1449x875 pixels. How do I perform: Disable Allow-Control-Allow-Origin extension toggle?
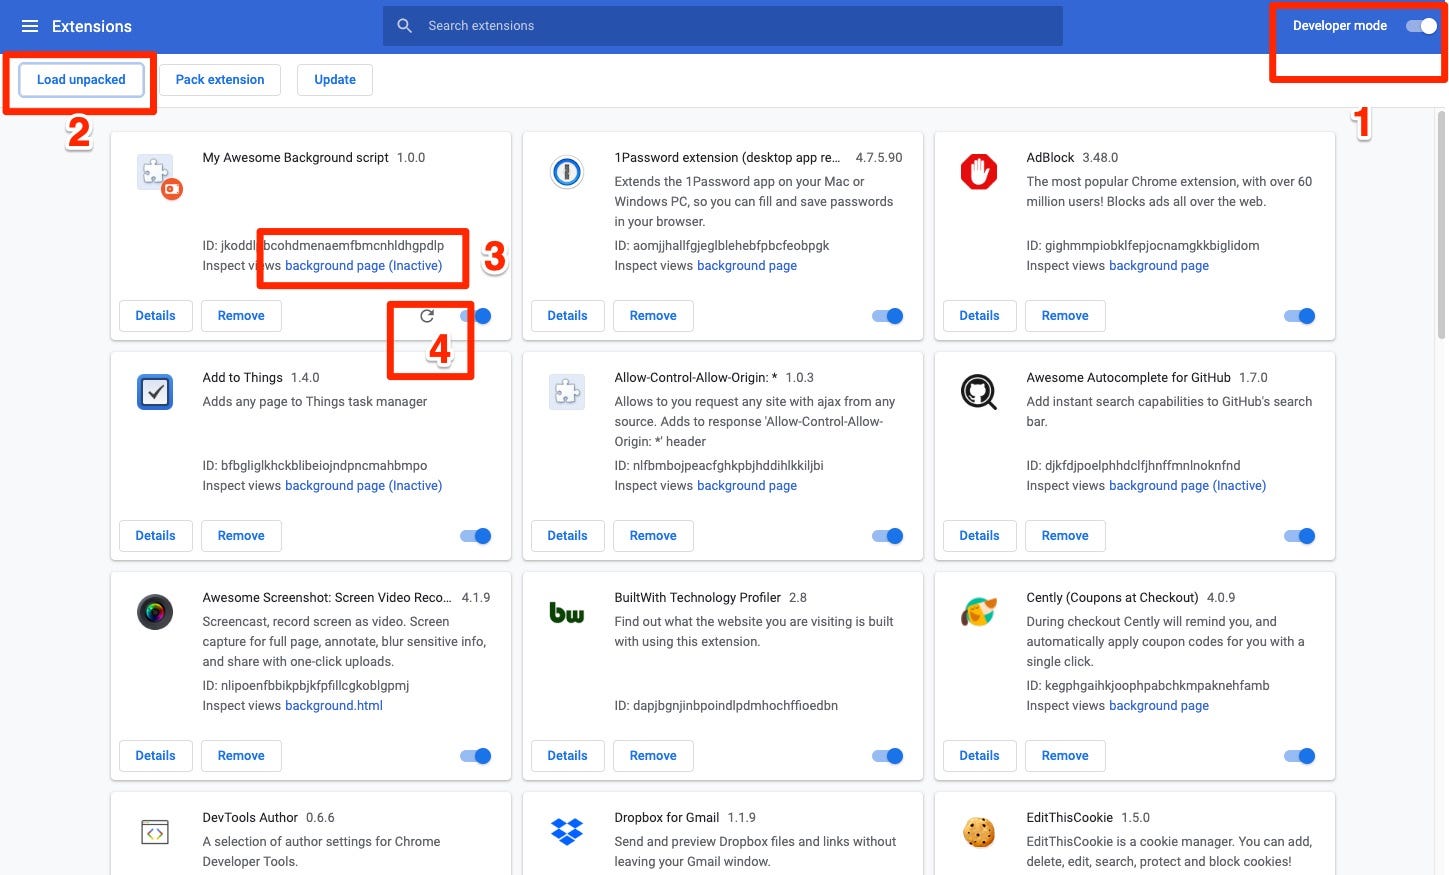pyautogui.click(x=888, y=536)
